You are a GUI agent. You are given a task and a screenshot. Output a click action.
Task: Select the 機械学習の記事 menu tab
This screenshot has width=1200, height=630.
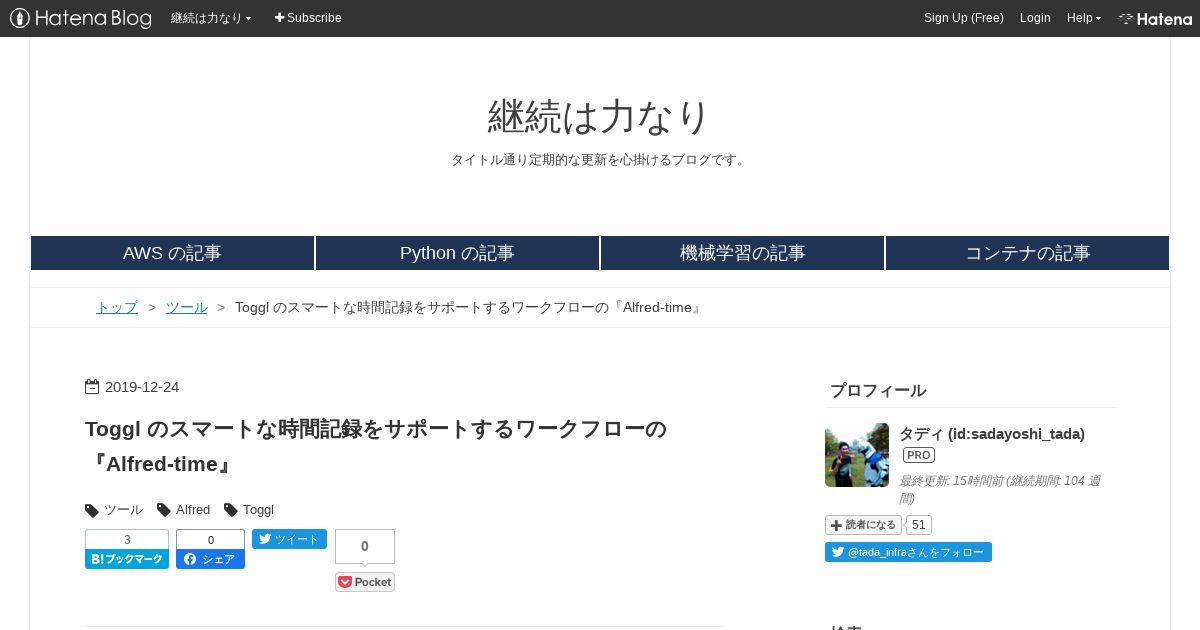point(742,253)
